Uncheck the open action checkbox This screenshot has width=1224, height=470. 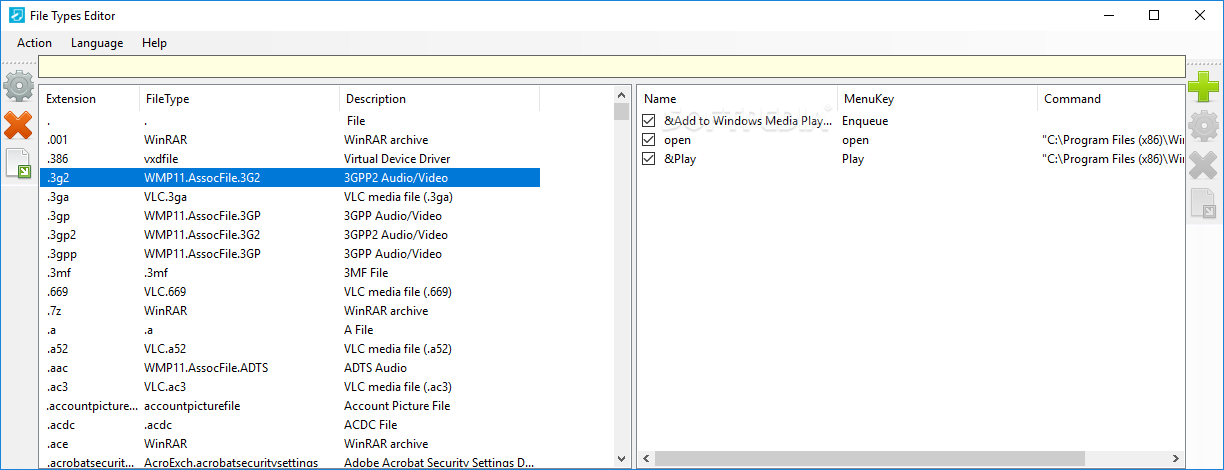pyautogui.click(x=649, y=140)
